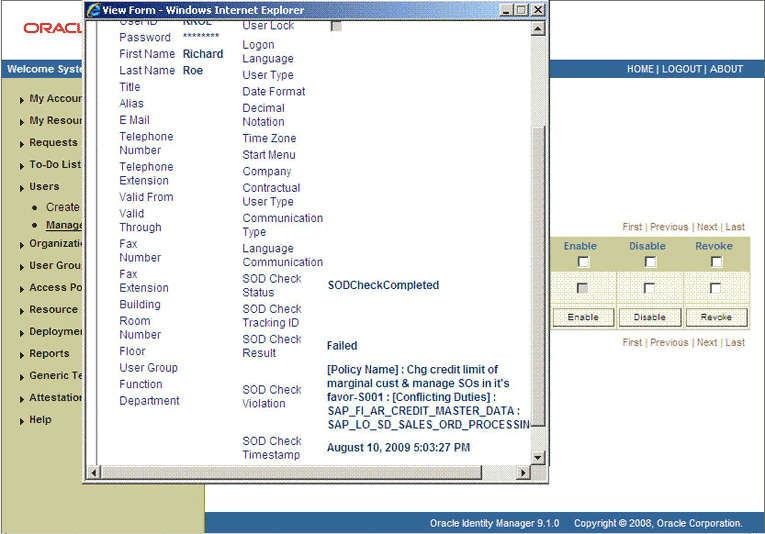This screenshot has width=765, height=534.
Task: Click horizontal scrollbar right arrow in View Form
Action: [x=523, y=472]
